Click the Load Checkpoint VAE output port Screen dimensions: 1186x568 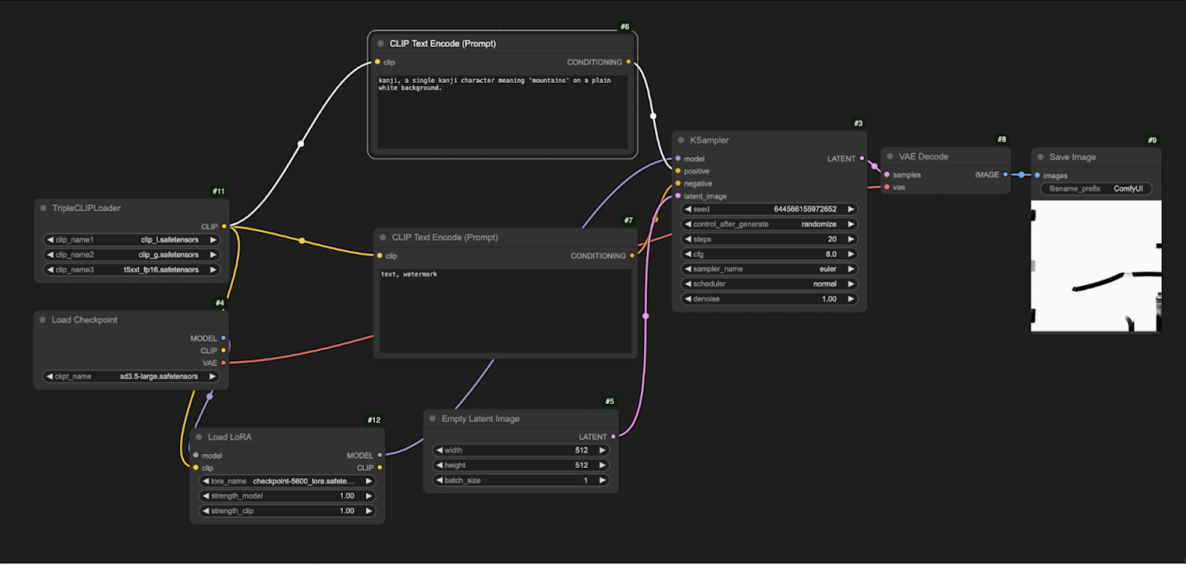coord(223,363)
